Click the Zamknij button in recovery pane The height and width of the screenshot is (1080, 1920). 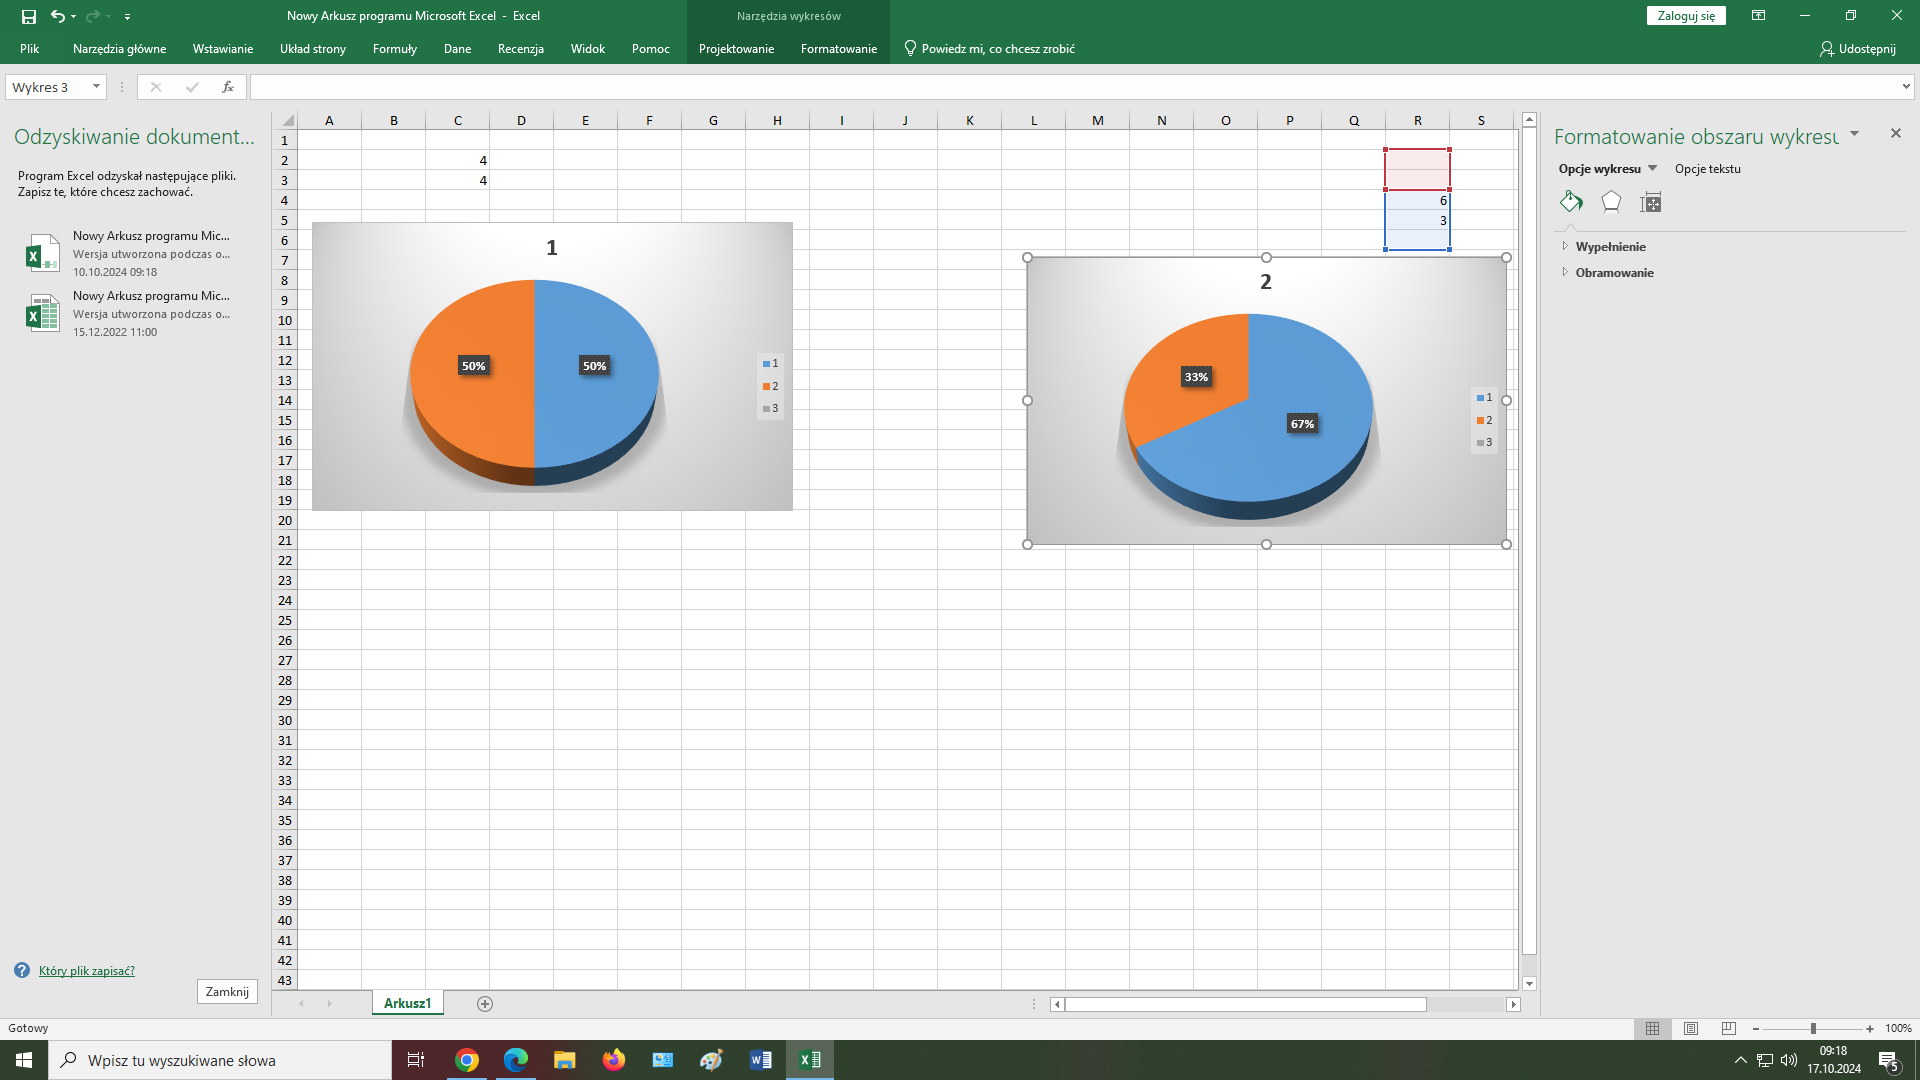pos(227,992)
